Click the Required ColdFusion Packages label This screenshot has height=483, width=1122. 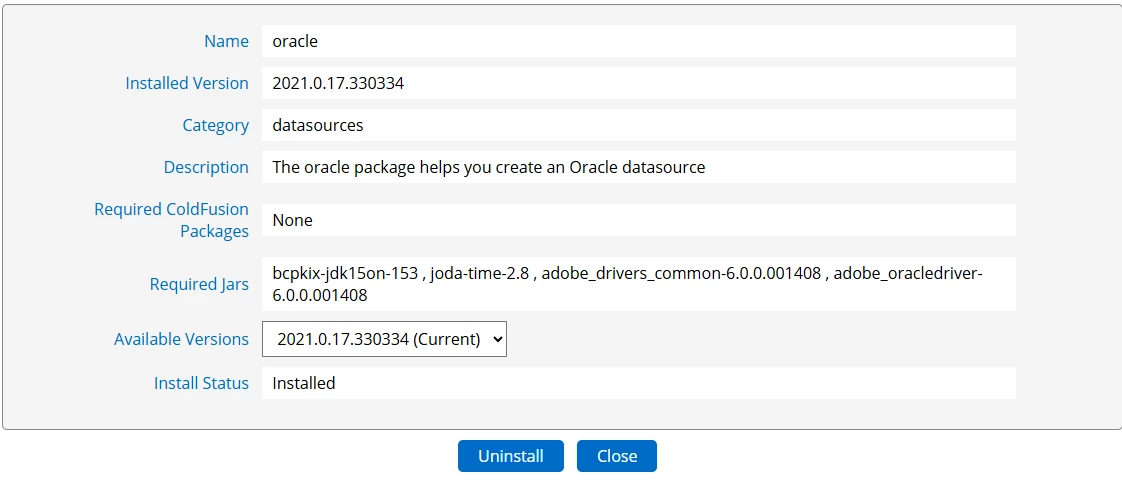pyautogui.click(x=172, y=220)
